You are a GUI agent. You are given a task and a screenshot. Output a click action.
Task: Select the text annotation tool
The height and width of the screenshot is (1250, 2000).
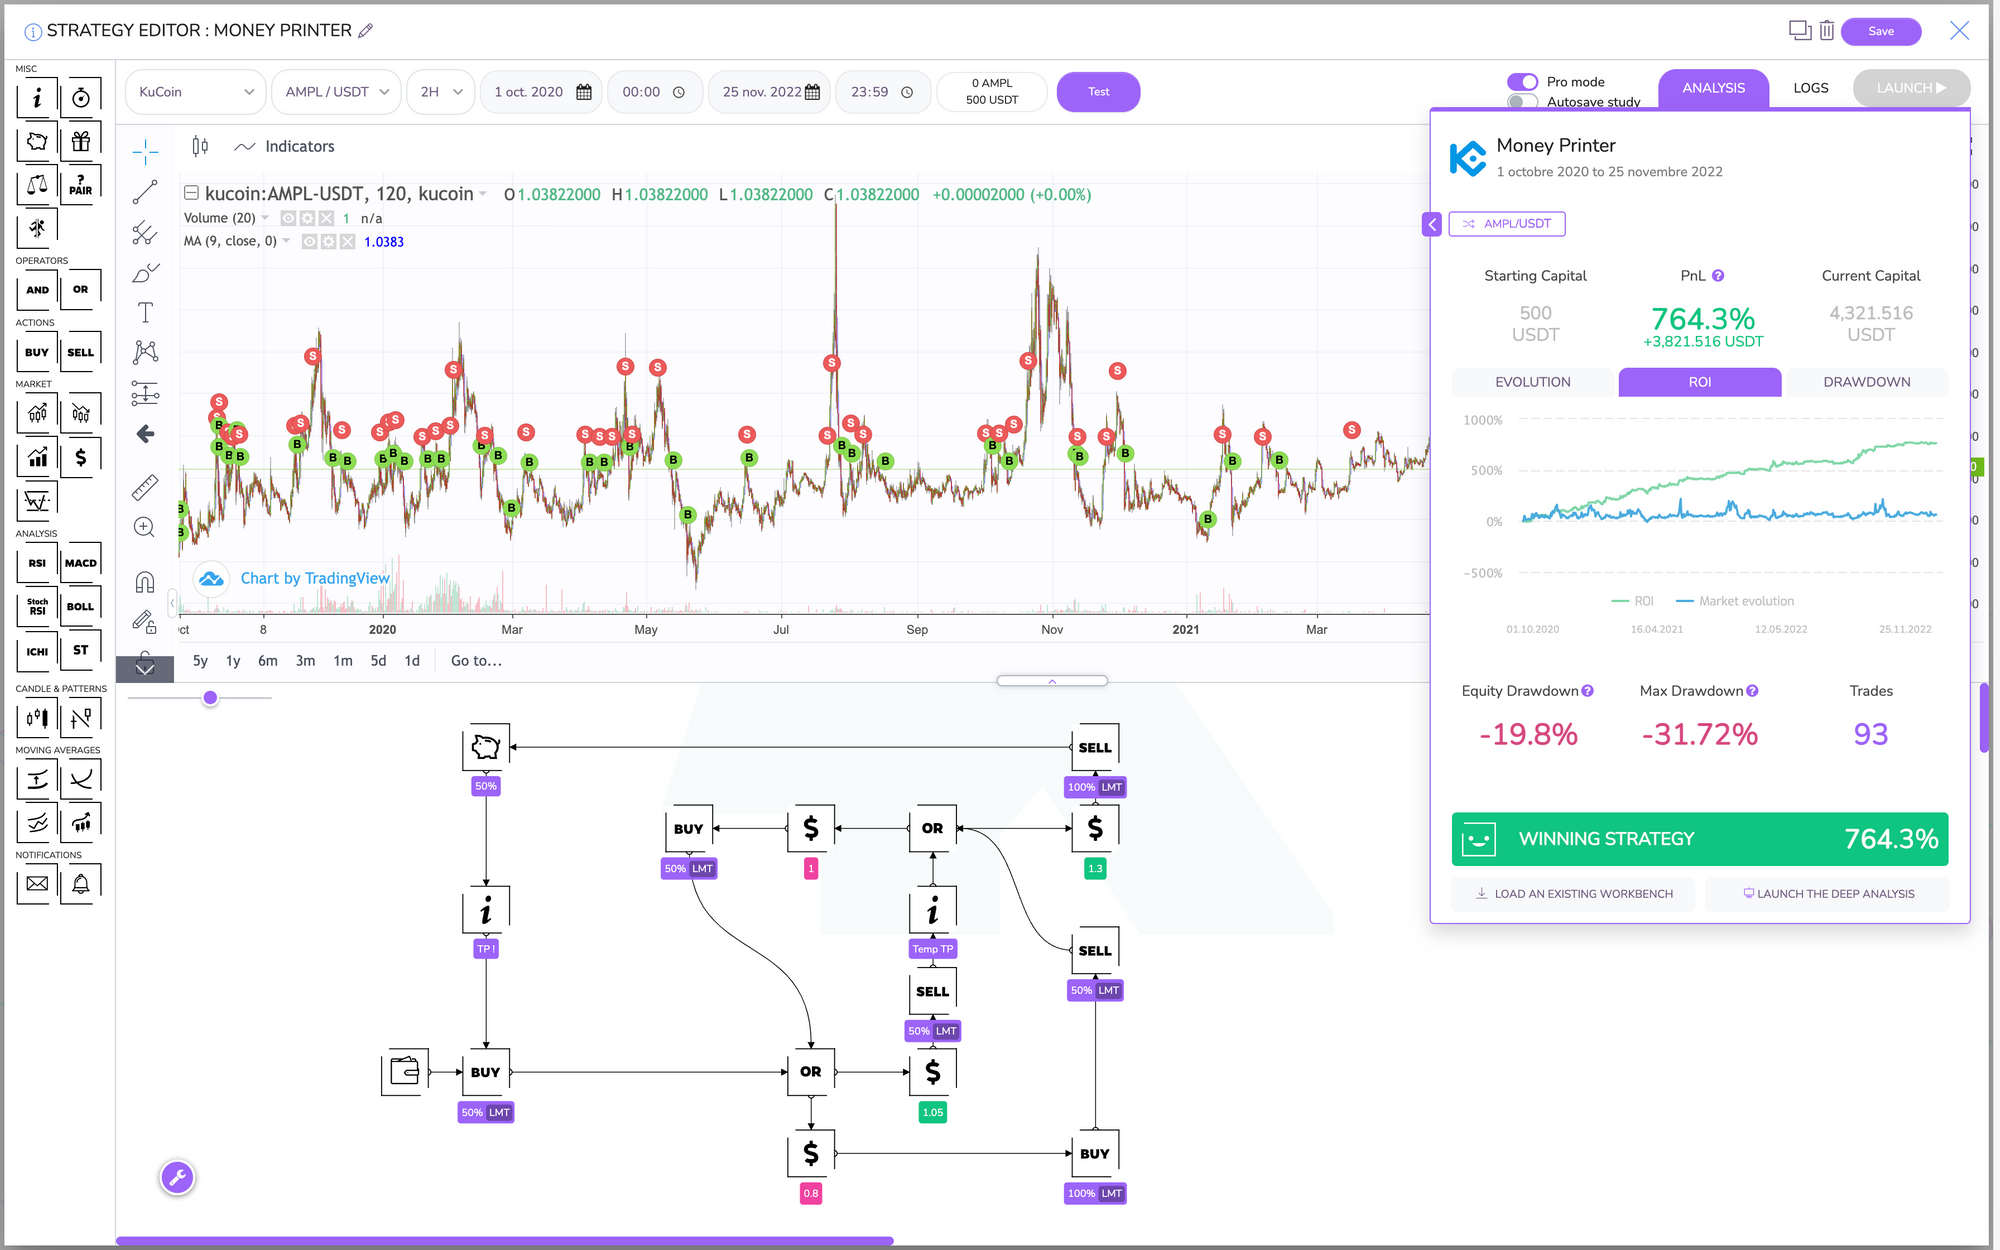click(145, 312)
